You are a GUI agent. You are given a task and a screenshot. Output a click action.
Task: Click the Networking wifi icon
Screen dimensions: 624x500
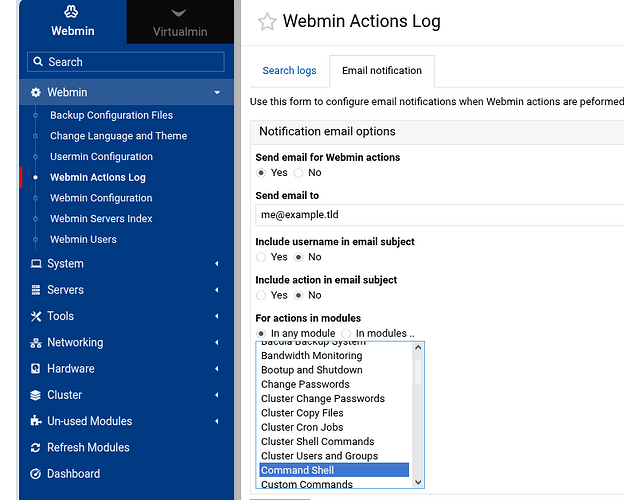36,343
